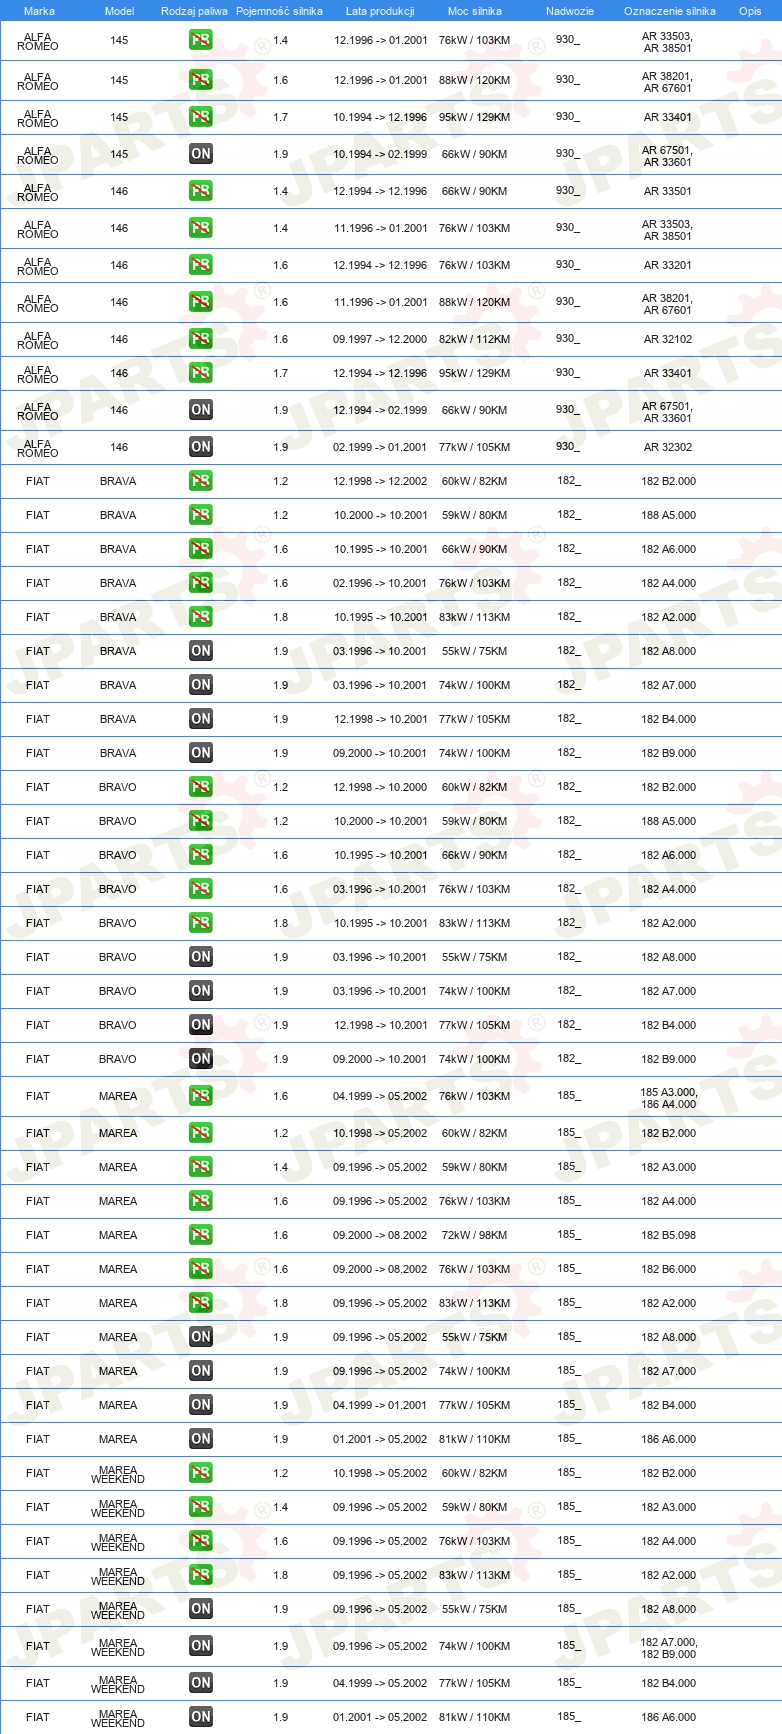Click the Lata produkcji column header

[380, 11]
